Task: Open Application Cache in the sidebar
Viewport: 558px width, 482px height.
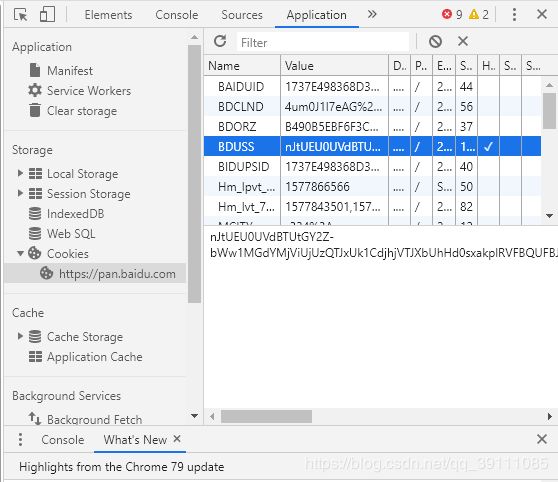Action: tap(94, 357)
